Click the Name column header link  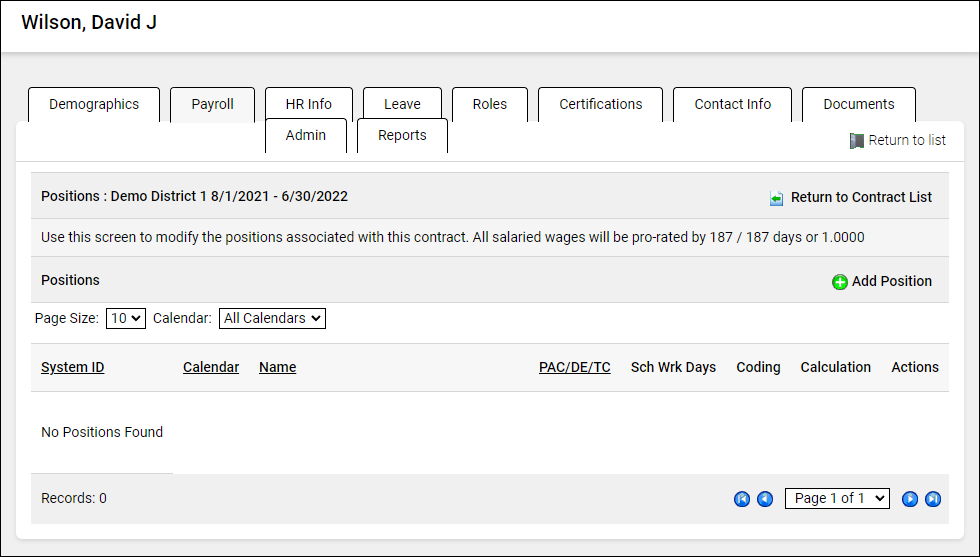(277, 367)
